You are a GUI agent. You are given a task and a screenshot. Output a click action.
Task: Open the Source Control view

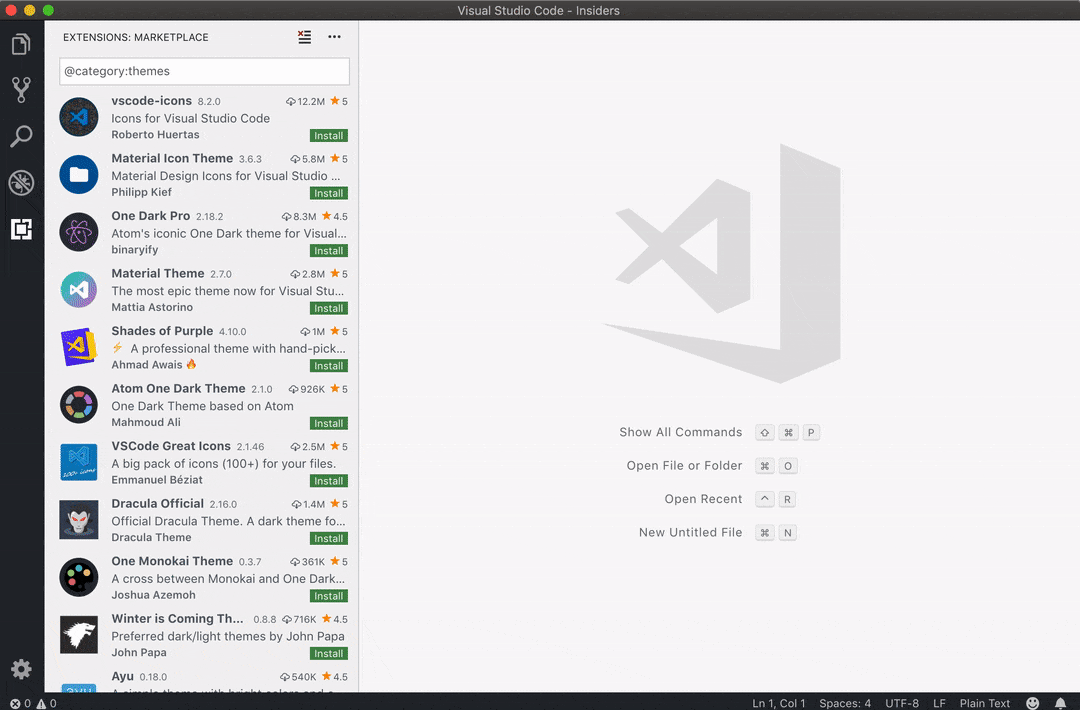pos(22,90)
